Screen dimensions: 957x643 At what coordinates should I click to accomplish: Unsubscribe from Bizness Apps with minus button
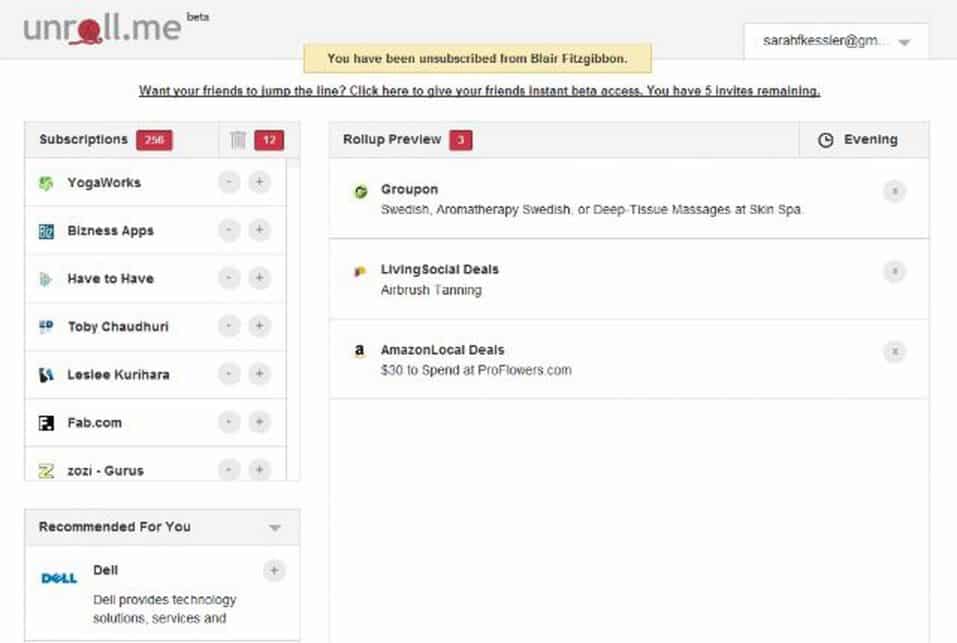(x=229, y=230)
